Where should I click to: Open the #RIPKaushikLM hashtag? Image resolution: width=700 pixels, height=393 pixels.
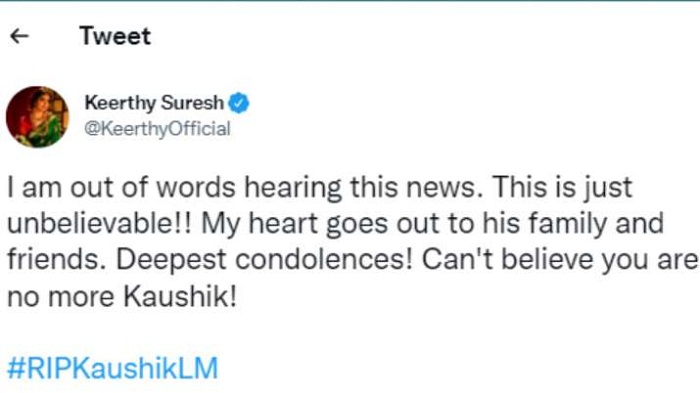(112, 368)
